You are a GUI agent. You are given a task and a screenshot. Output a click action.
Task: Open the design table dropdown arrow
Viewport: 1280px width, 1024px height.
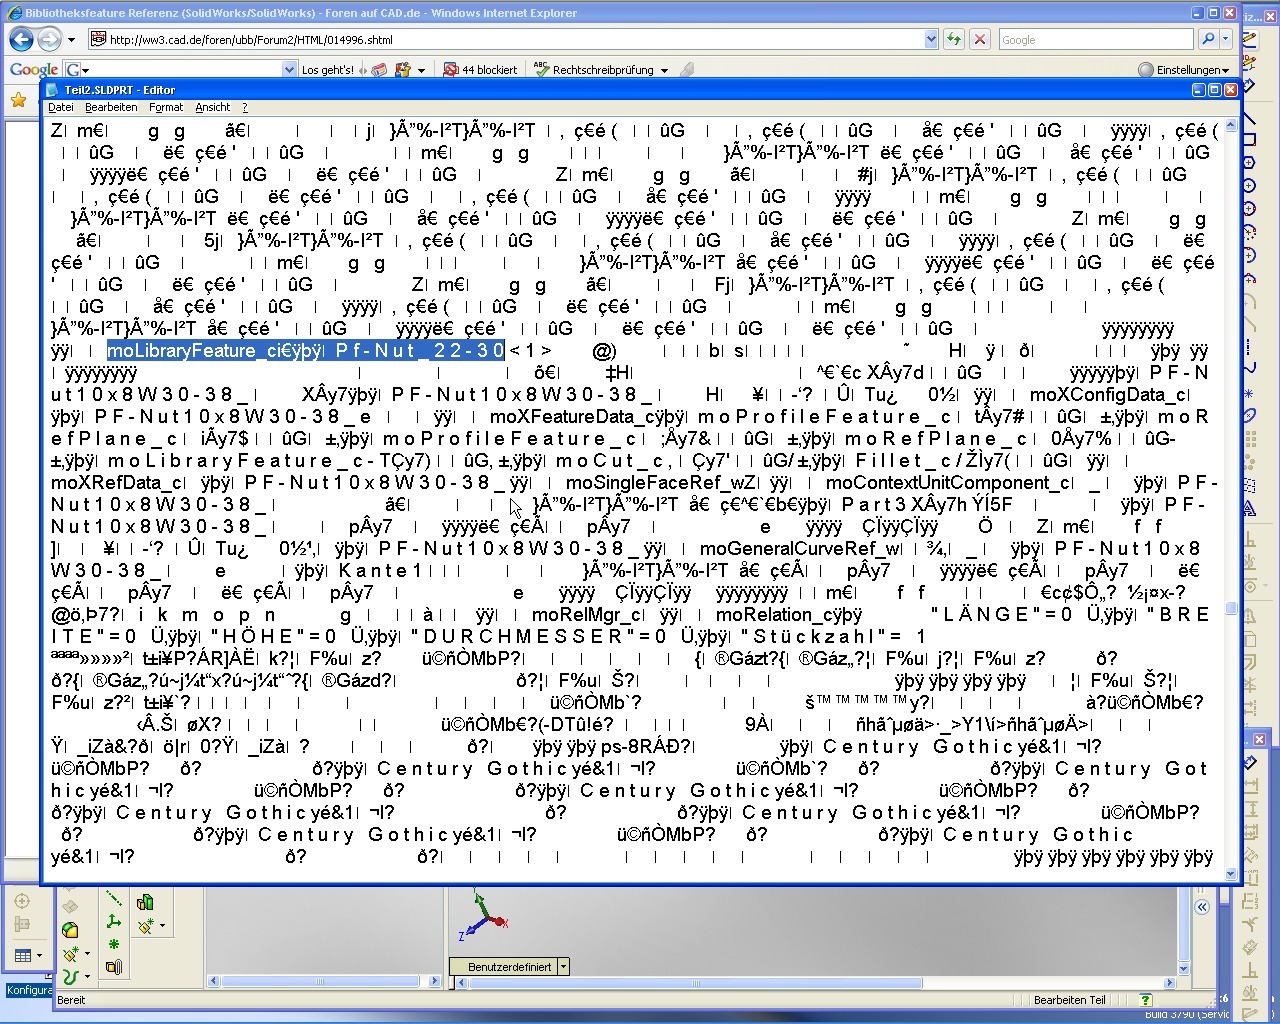pos(39,956)
